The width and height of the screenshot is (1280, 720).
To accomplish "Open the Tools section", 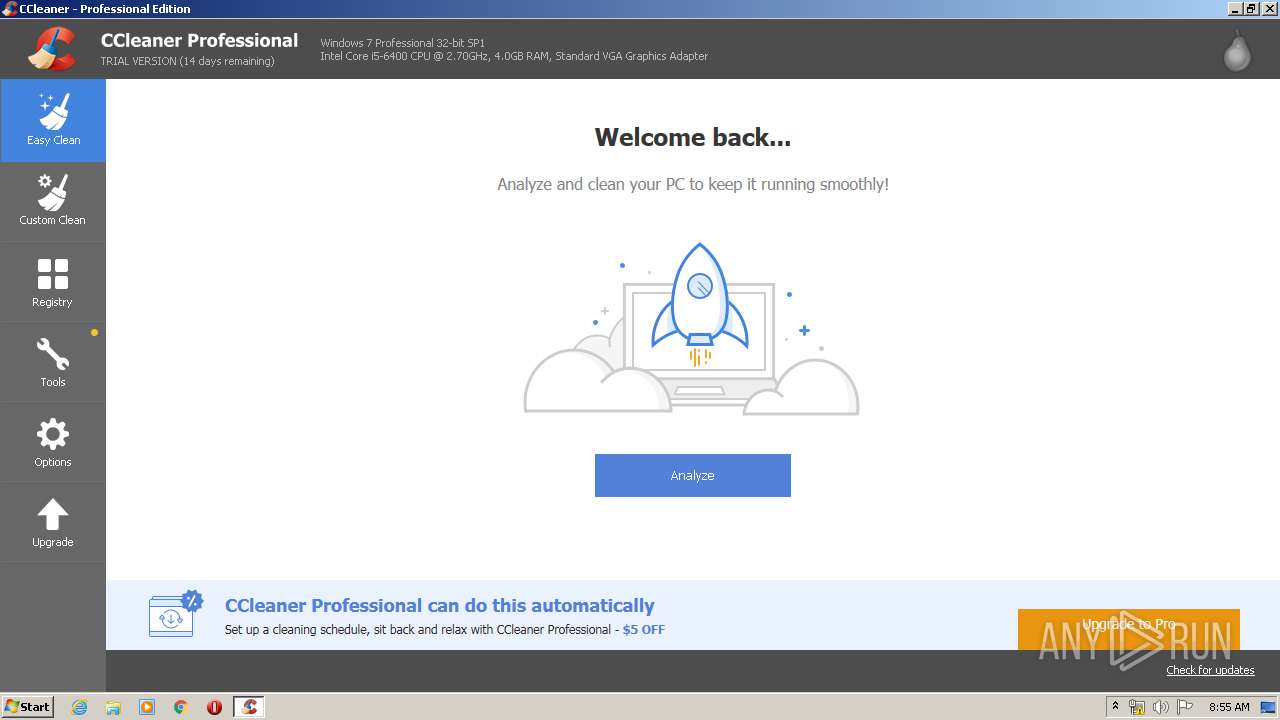I will 53,362.
